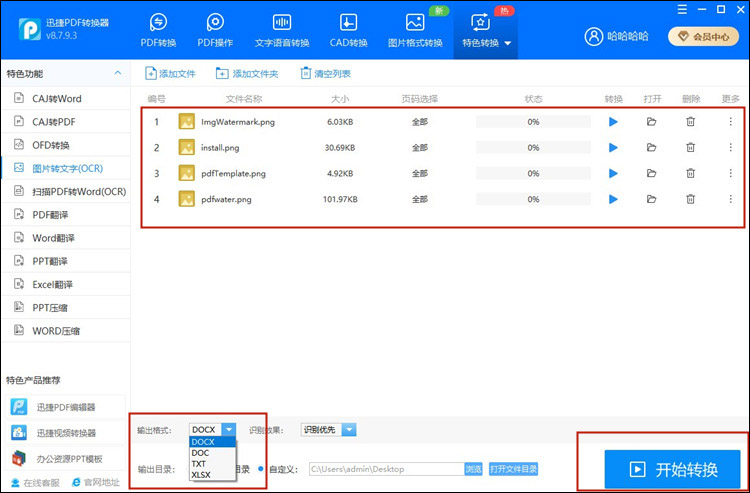Screen dimensions: 750x493
Task: Open more options for pdfTemplate.png row
Action: click(x=730, y=174)
